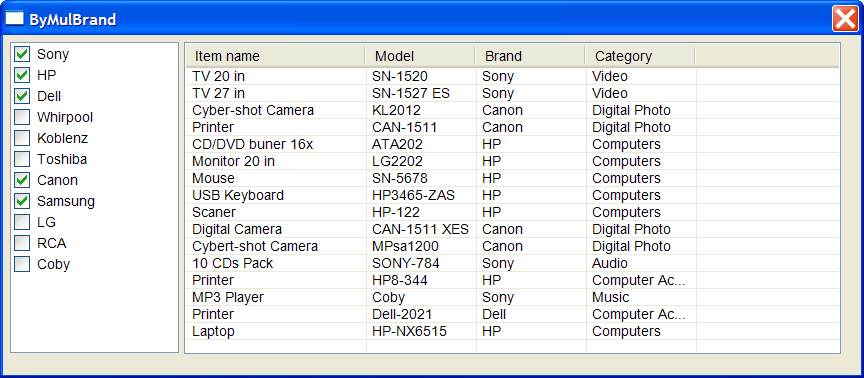Enable the Koblenz brand filter
The height and width of the screenshot is (378, 864).
(22, 138)
